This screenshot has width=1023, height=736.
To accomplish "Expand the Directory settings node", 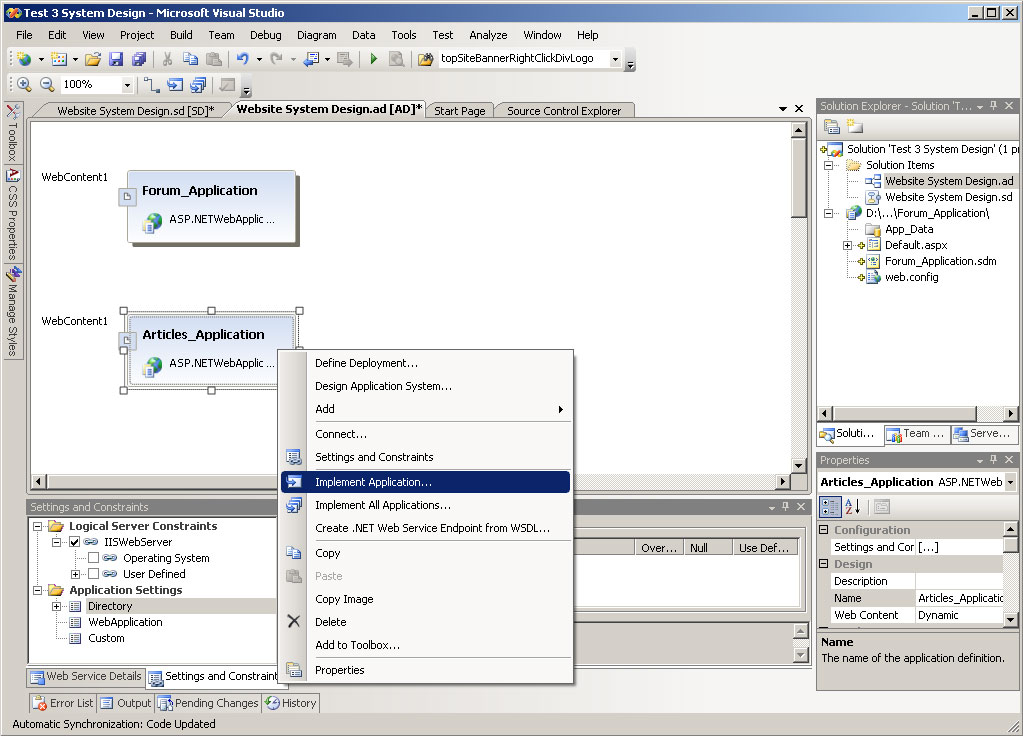I will coord(56,606).
